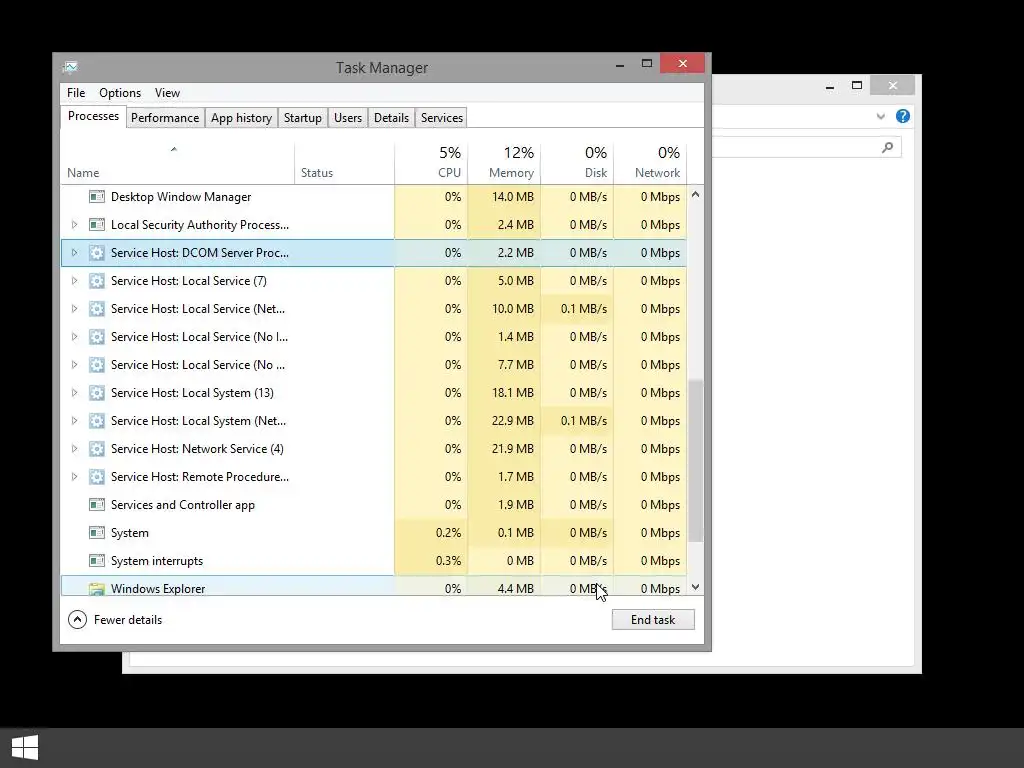Sort by the Status column header
This screenshot has width=1024, height=768.
[x=344, y=161]
